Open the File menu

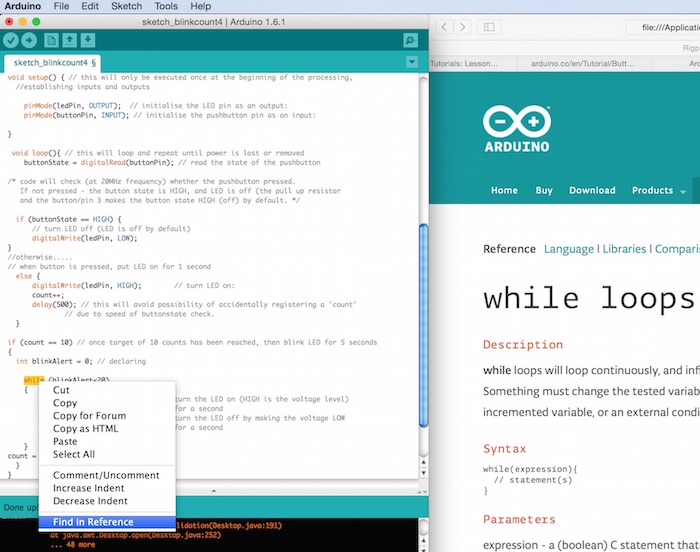[61, 6]
